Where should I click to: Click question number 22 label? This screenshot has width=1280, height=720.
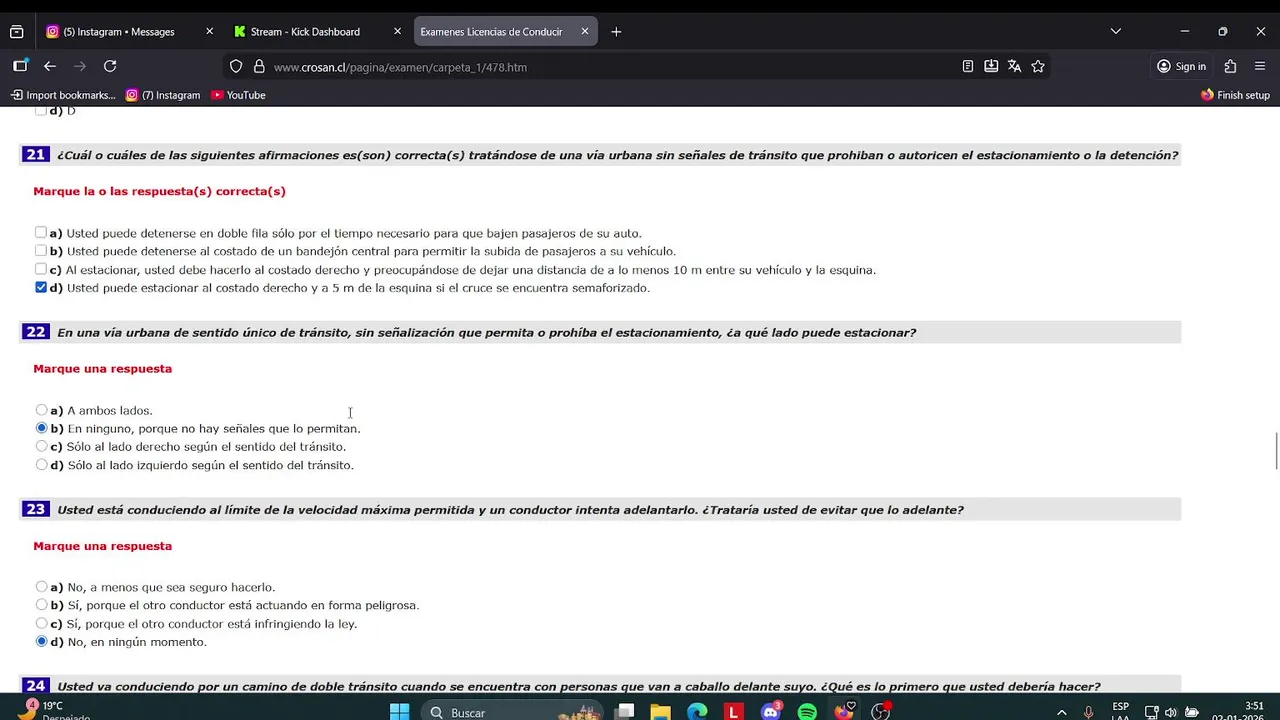[x=35, y=332]
